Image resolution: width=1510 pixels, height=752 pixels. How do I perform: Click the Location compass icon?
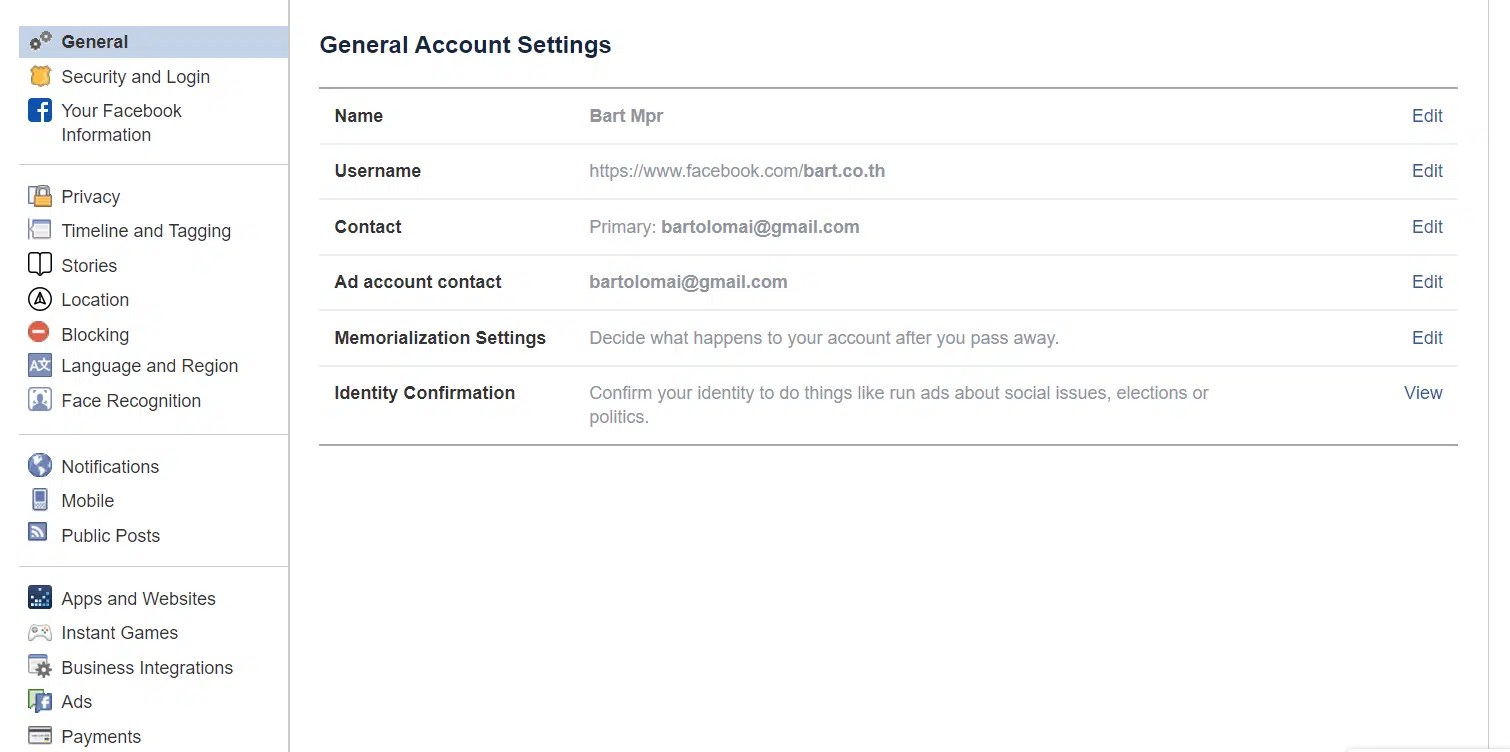click(40, 299)
